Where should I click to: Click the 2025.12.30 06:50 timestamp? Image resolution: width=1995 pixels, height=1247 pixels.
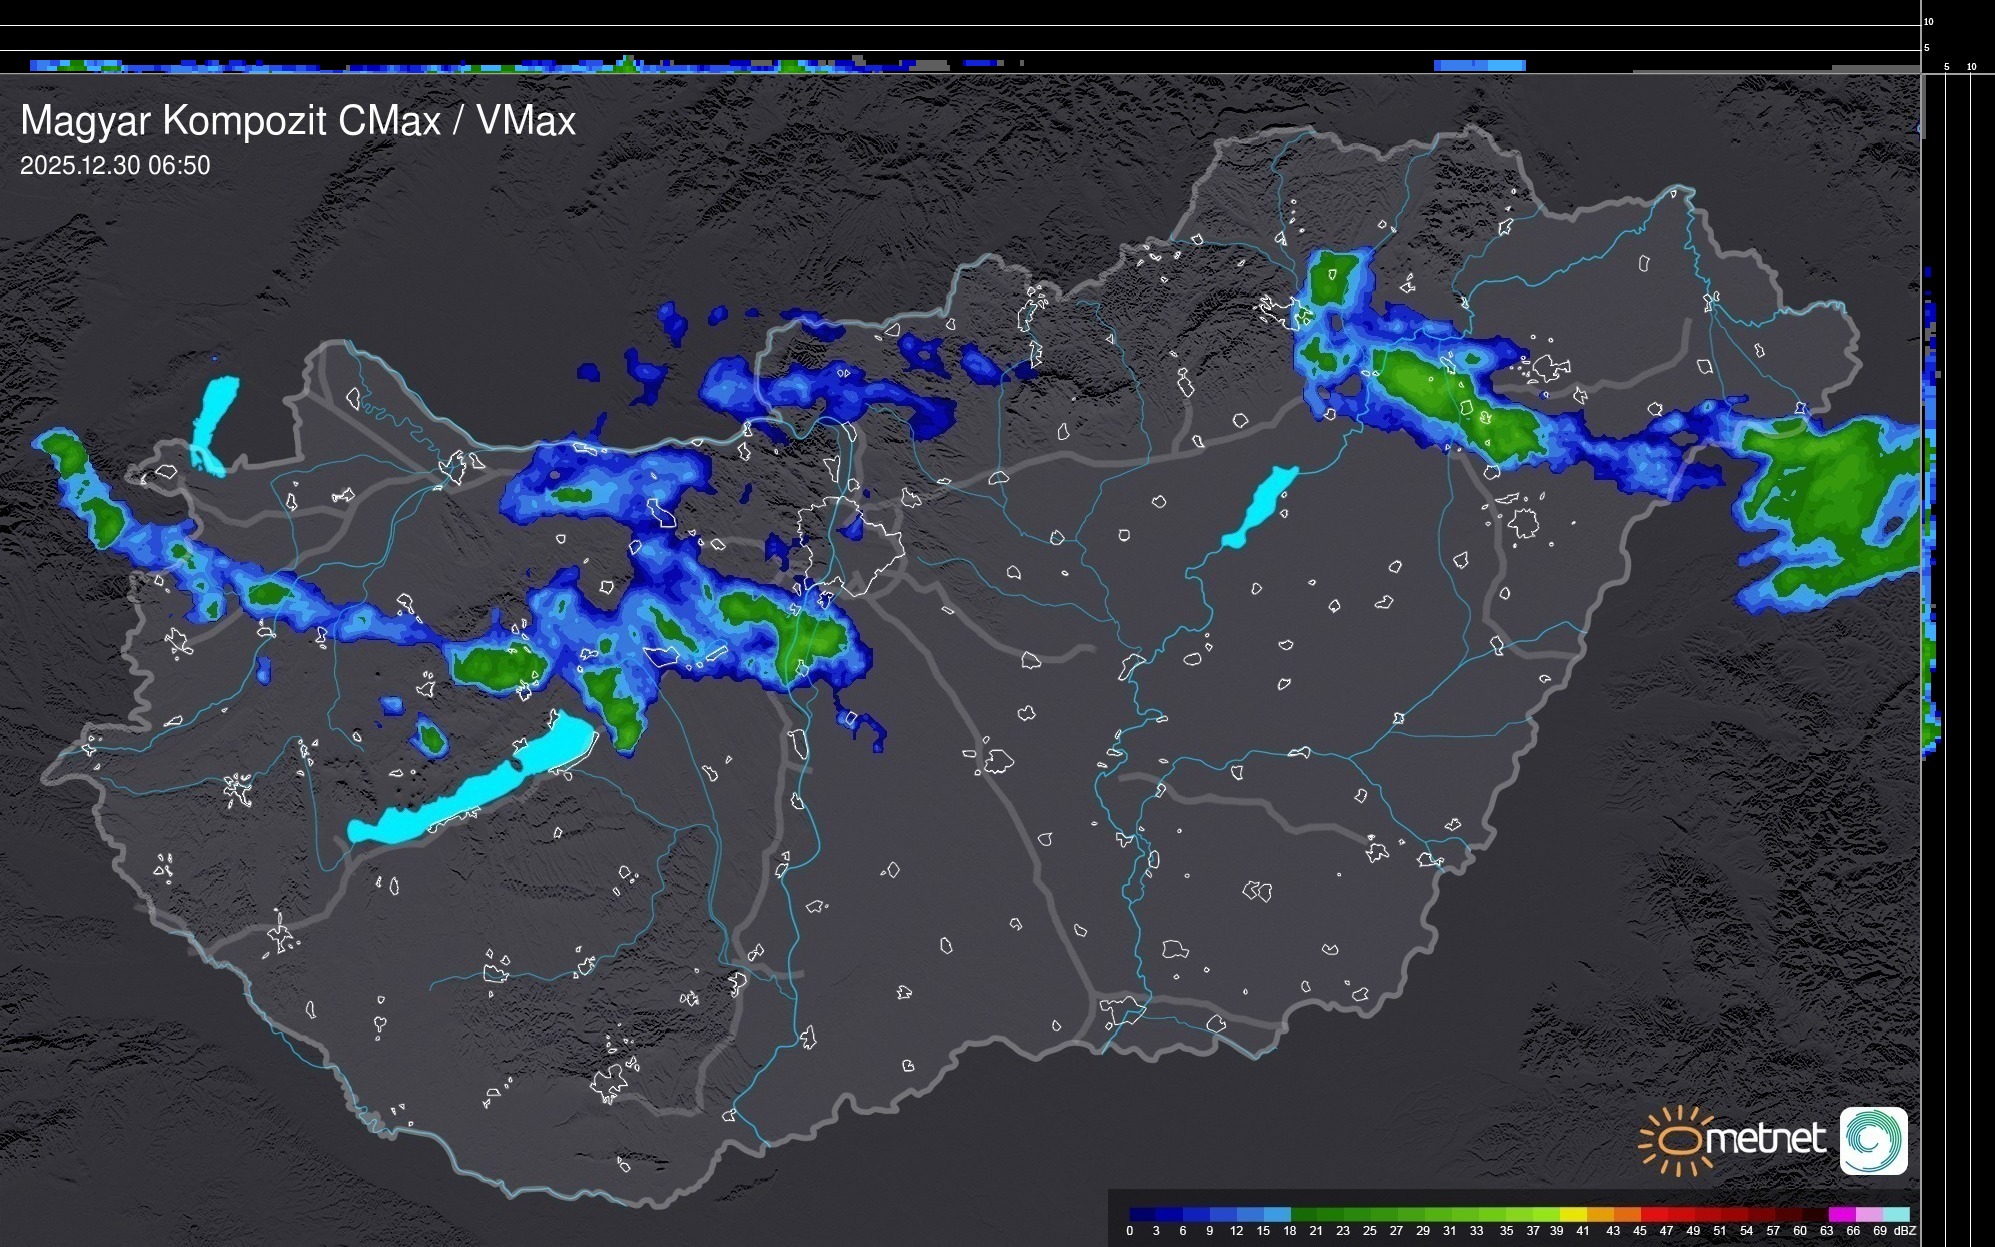[x=115, y=166]
